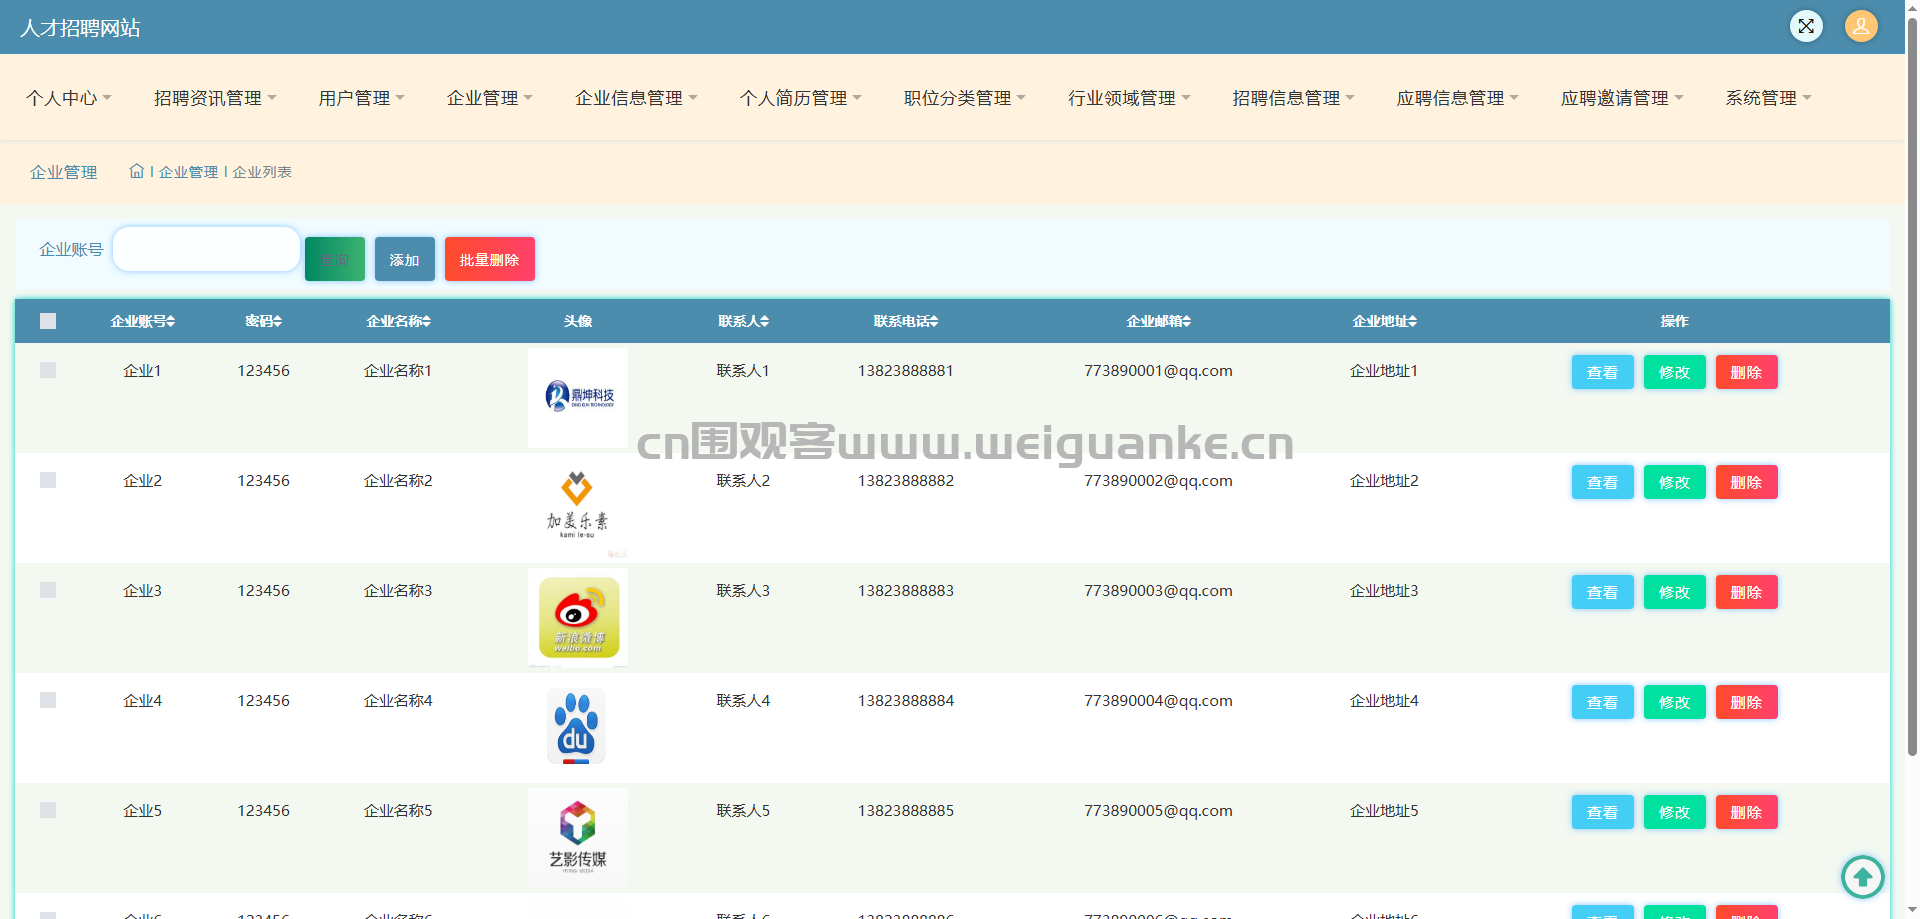Open 应聘信息管理 menu
The height and width of the screenshot is (919, 1920).
click(x=1457, y=98)
